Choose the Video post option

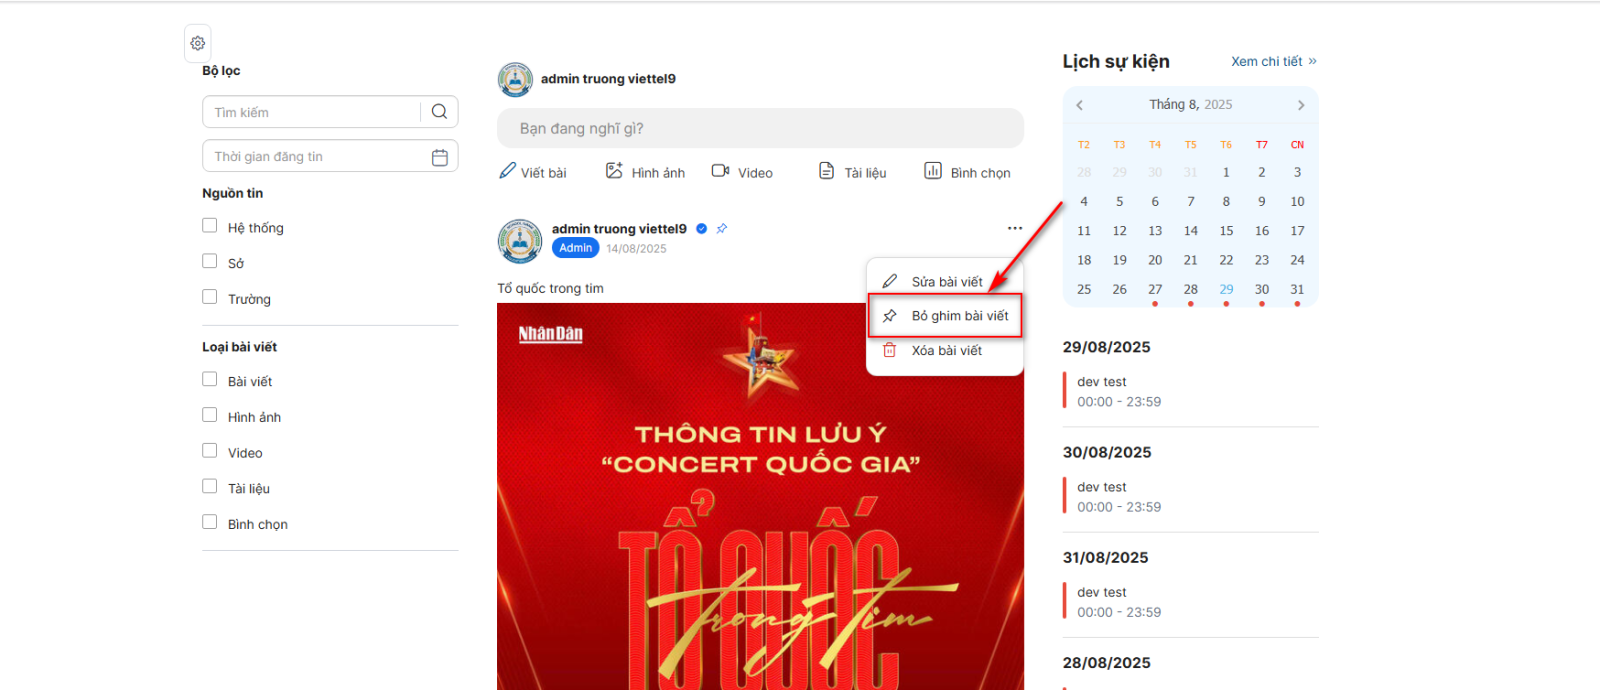click(742, 172)
